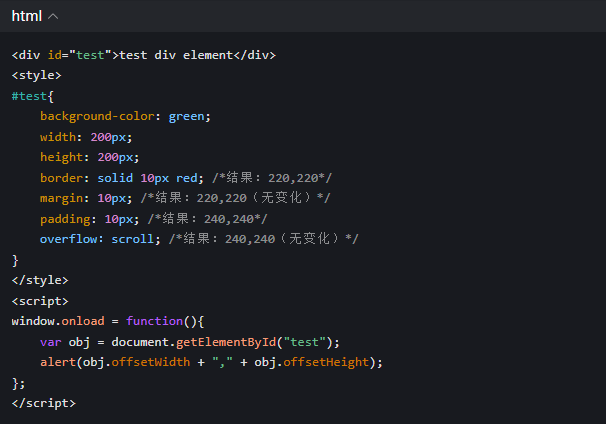Click the opening <script> tag

pos(40,301)
